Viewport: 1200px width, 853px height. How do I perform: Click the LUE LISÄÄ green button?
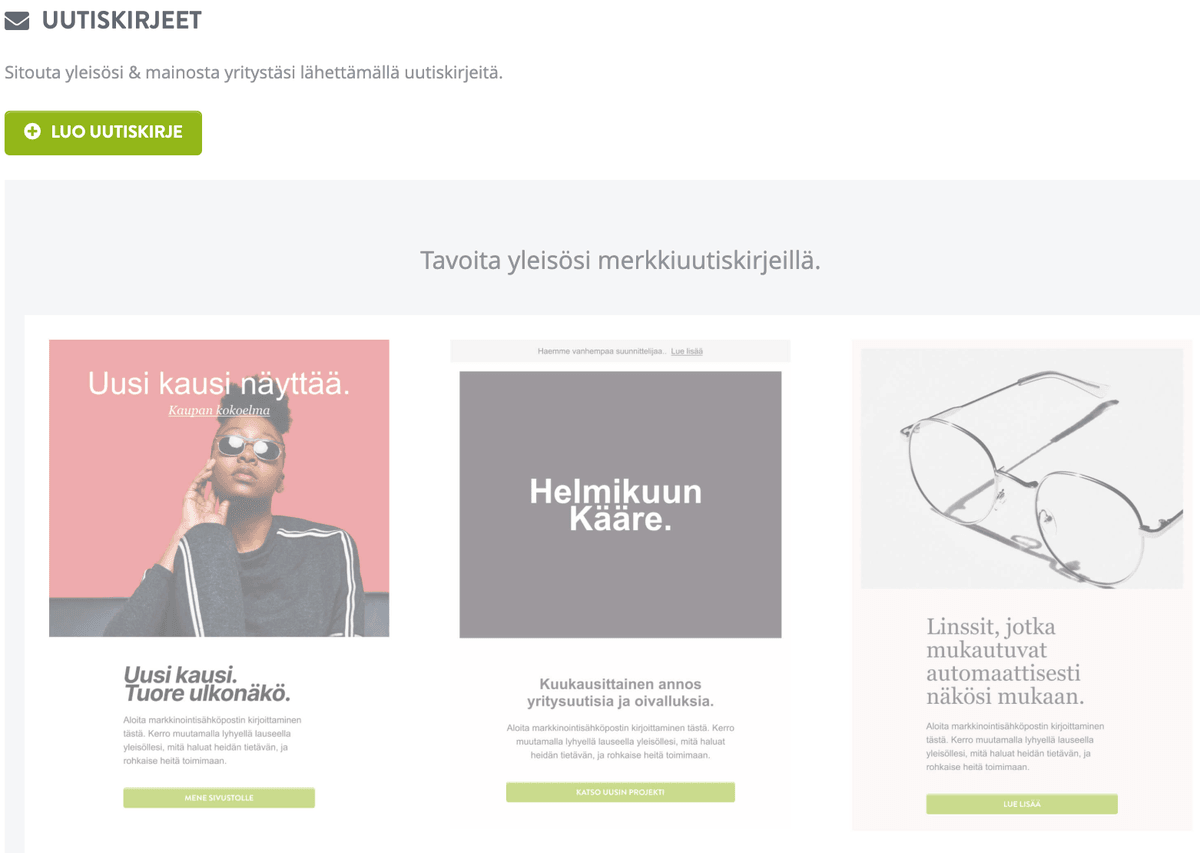tap(1021, 804)
